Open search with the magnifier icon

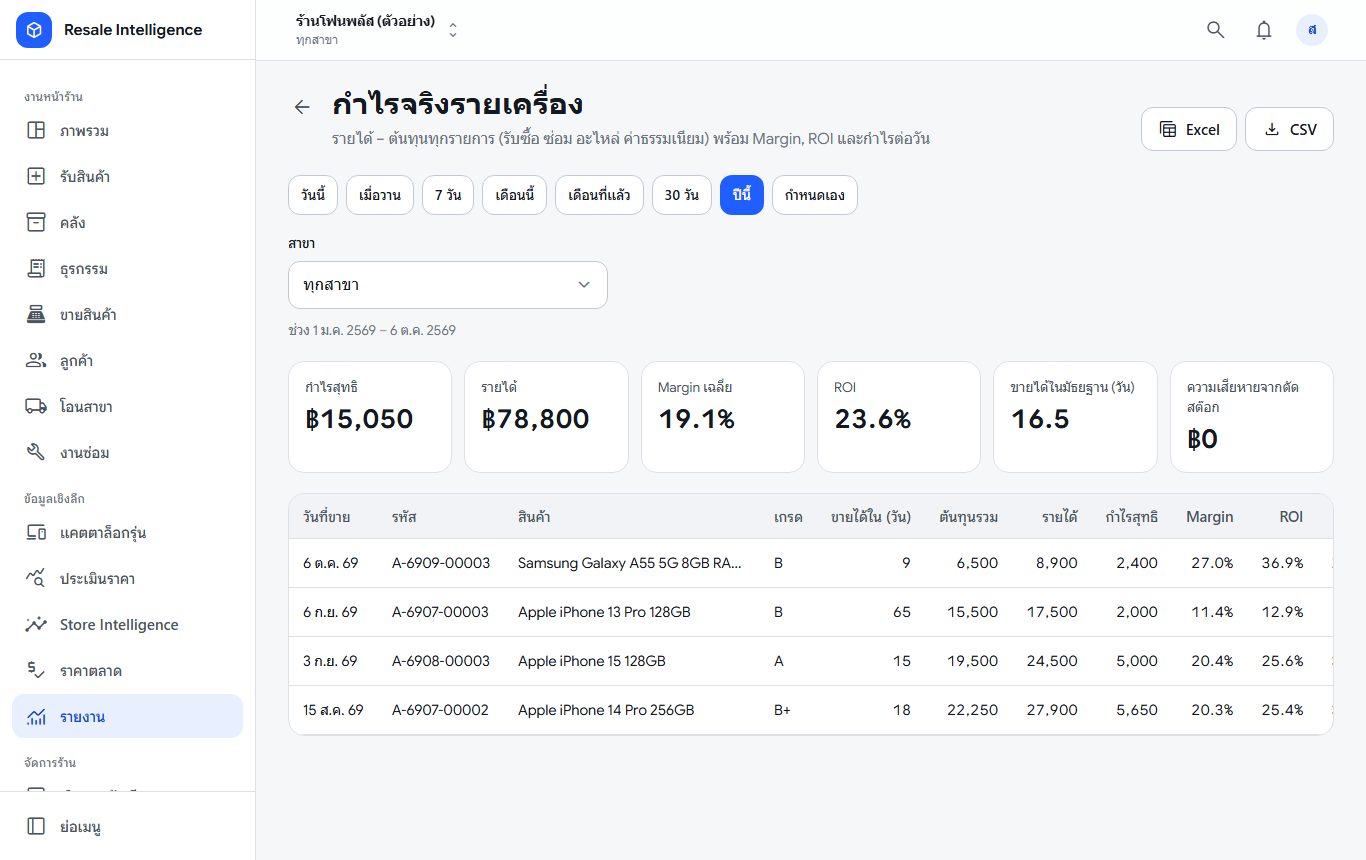1216,30
